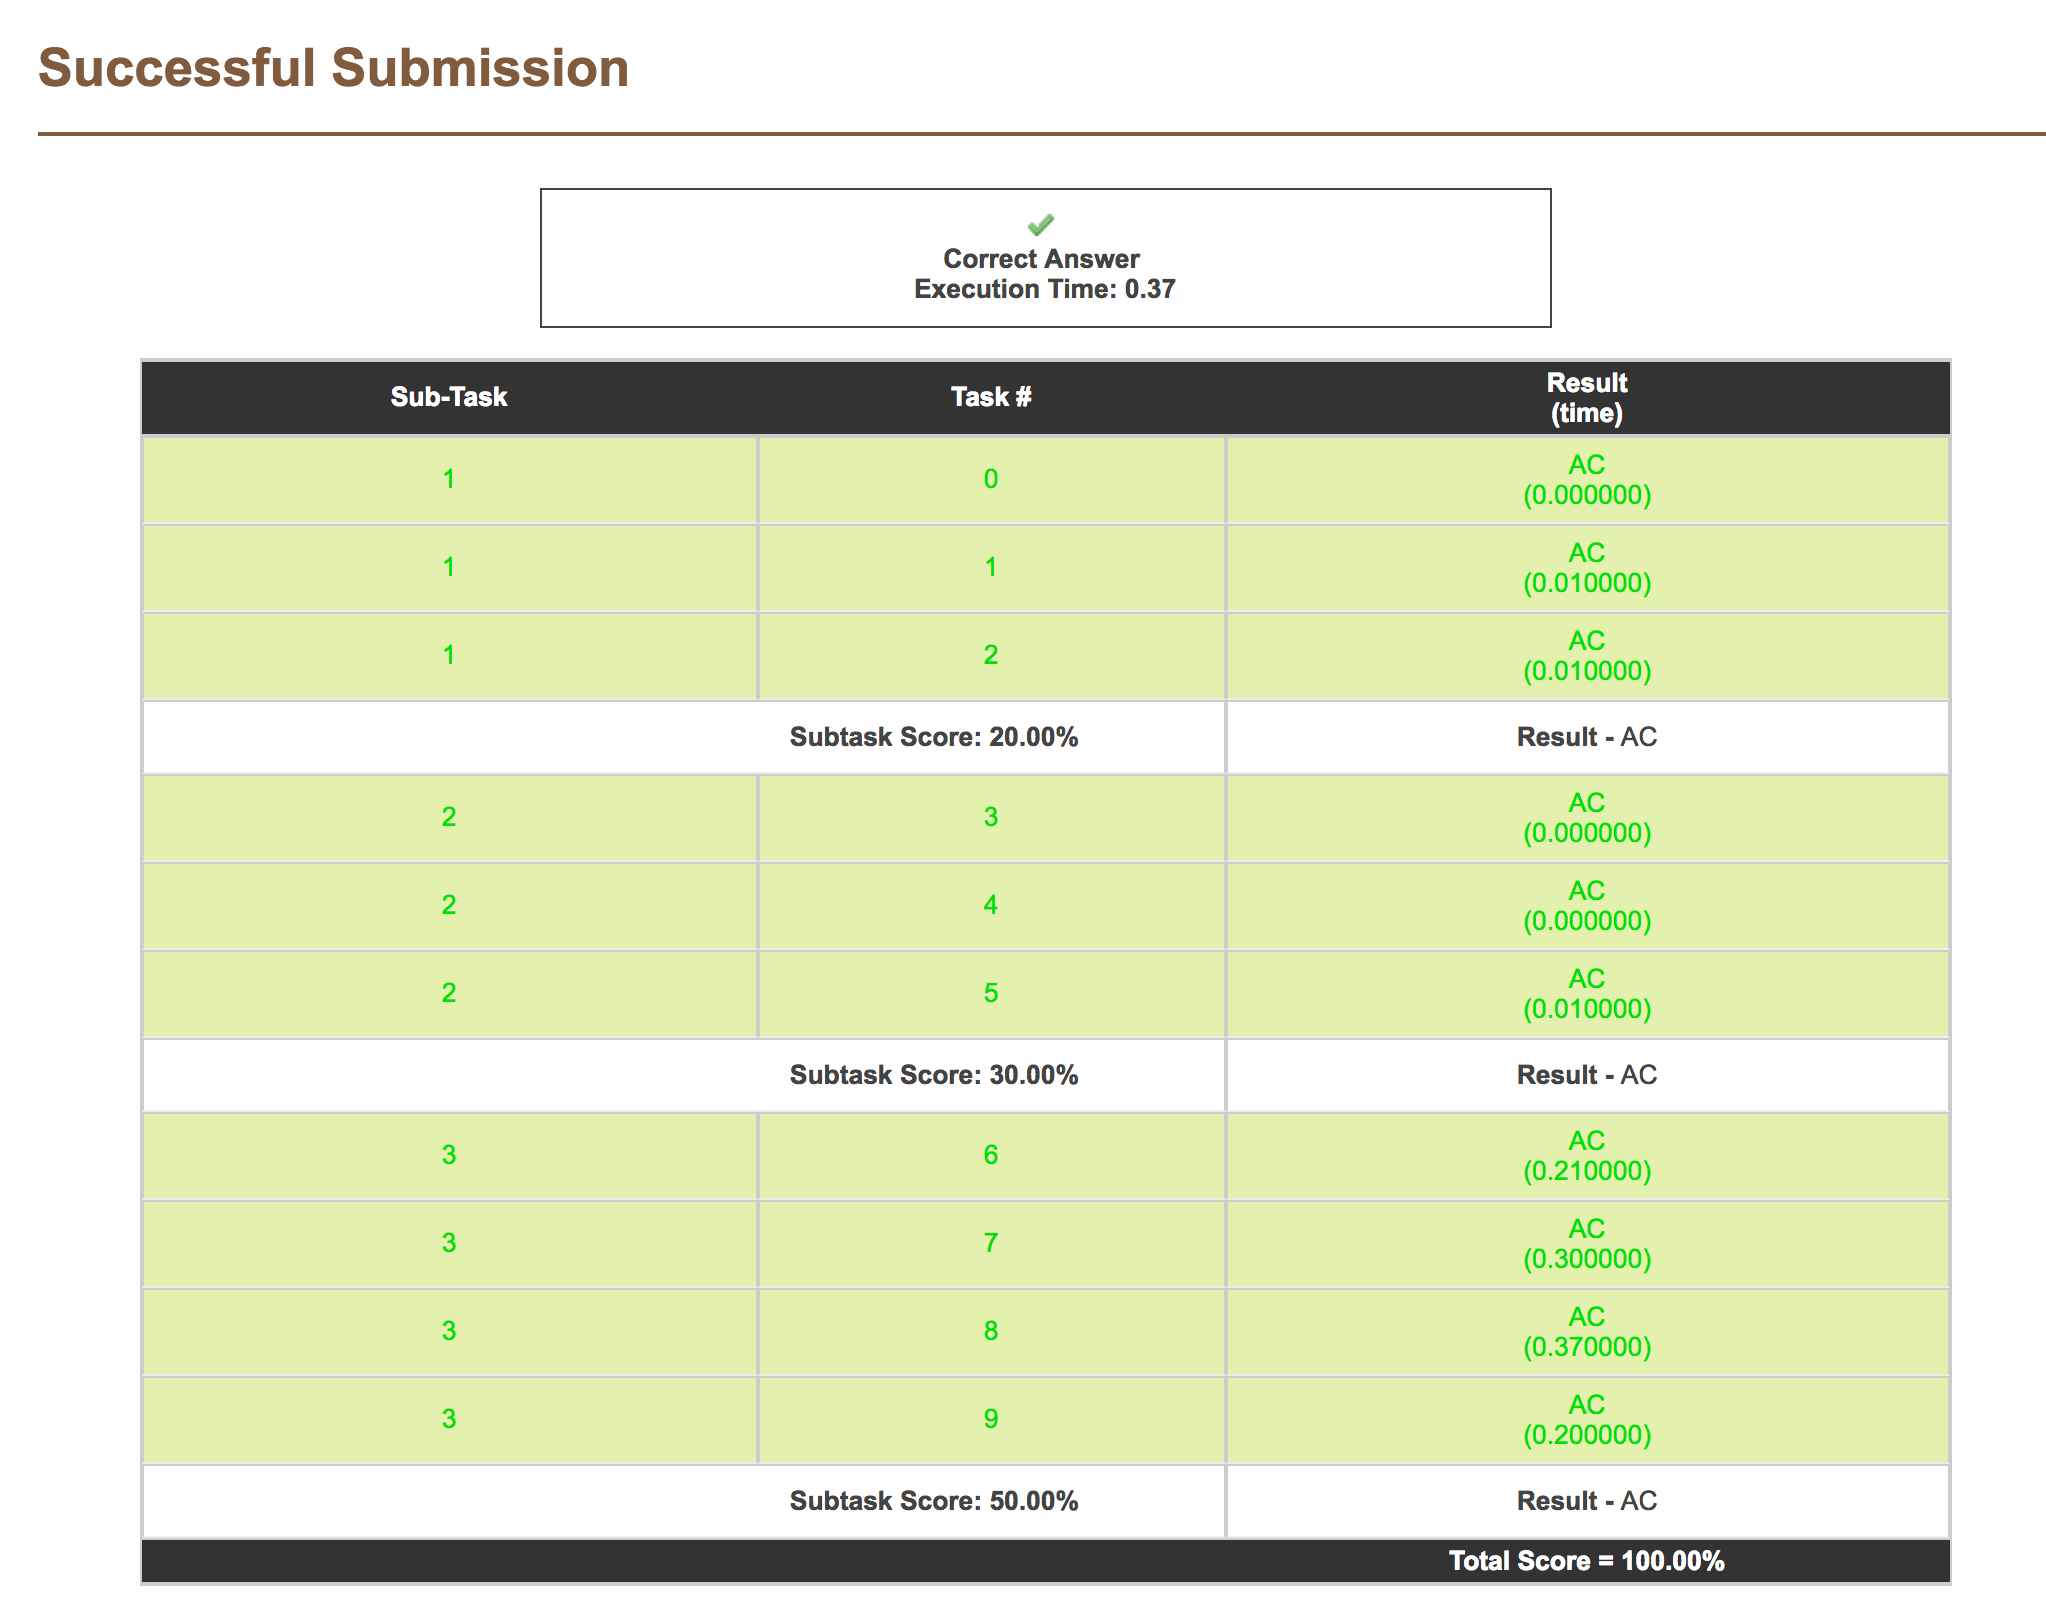Click AC (0.210000) result for task 6

(1586, 1156)
